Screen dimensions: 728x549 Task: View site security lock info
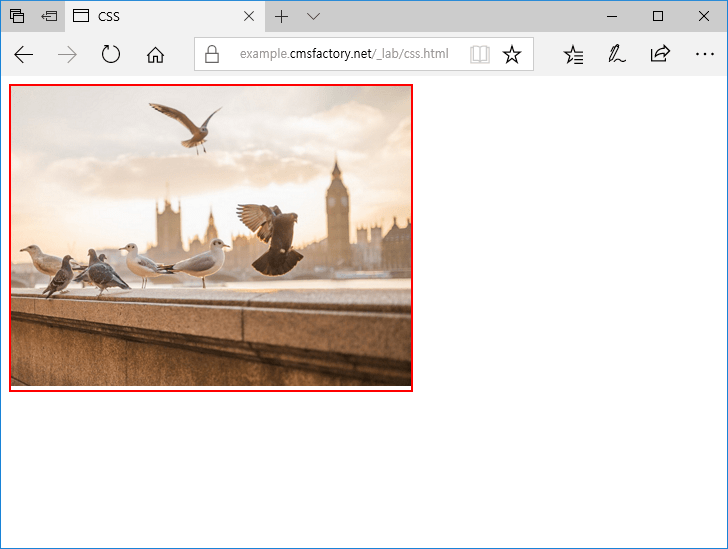tap(212, 54)
